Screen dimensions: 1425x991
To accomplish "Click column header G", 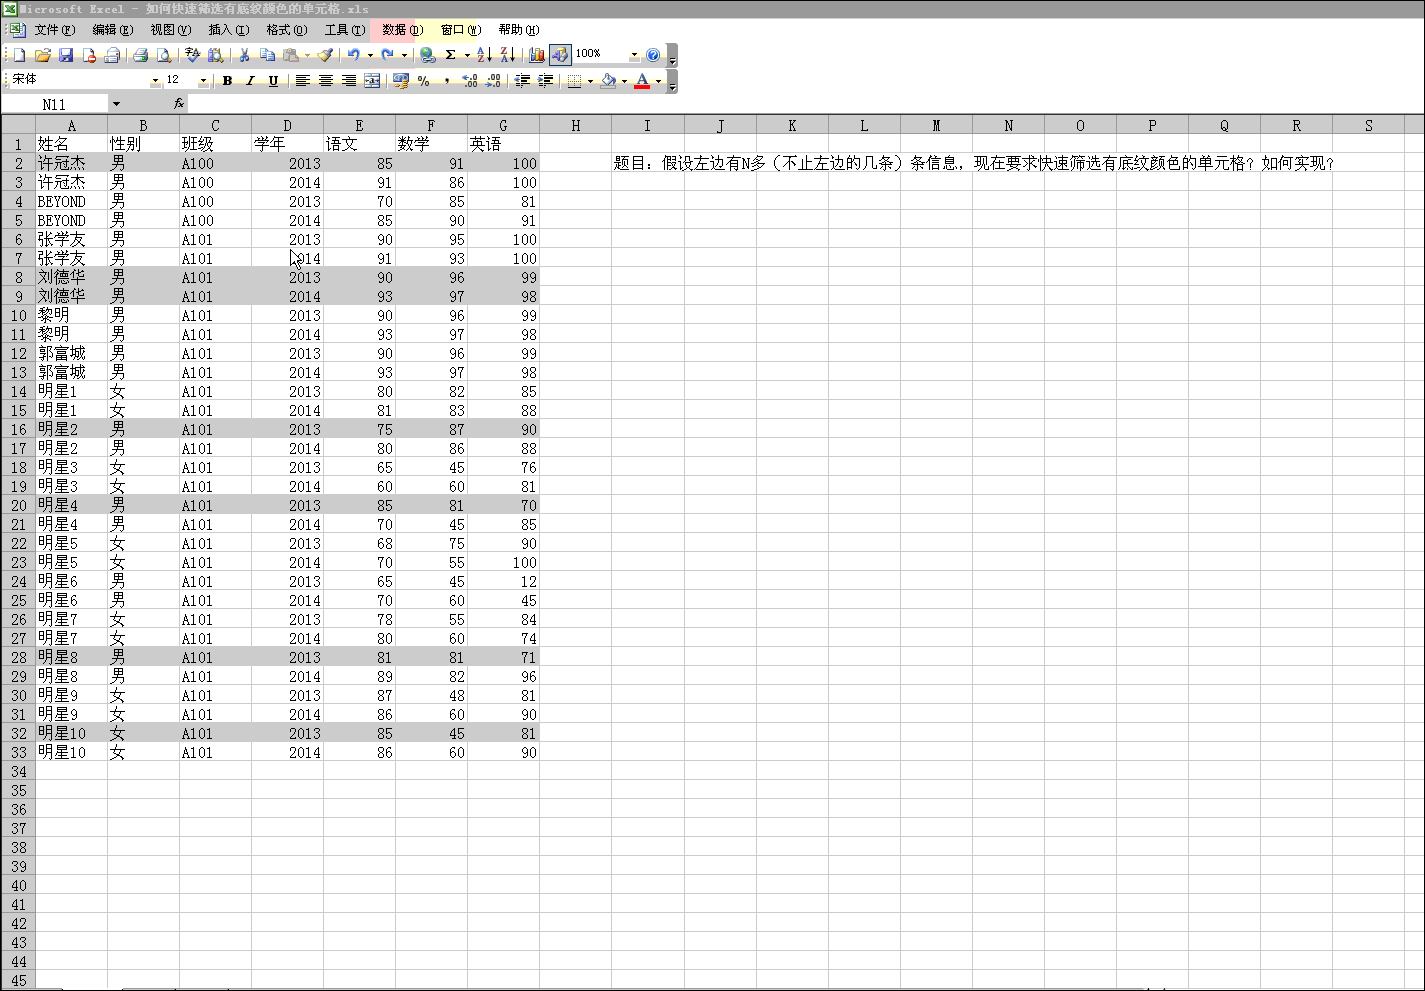I will tap(503, 125).
